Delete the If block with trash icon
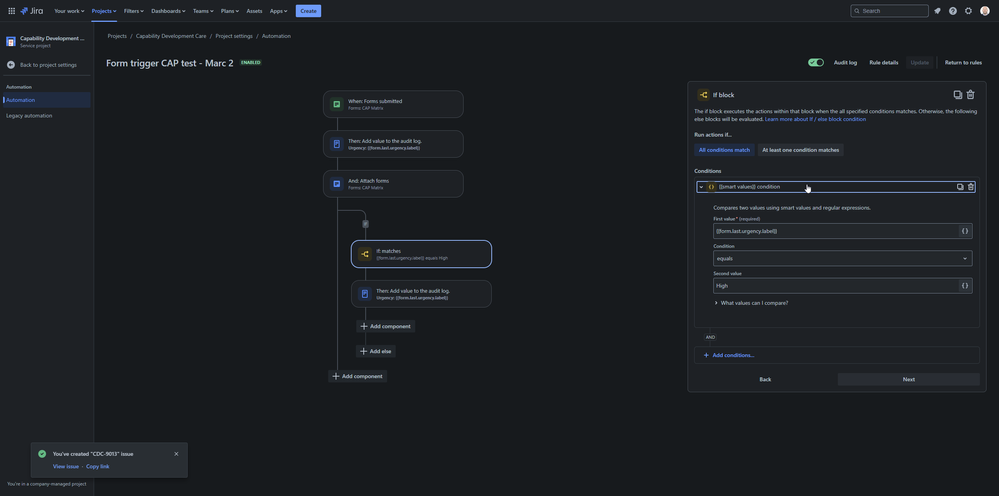 [x=970, y=95]
